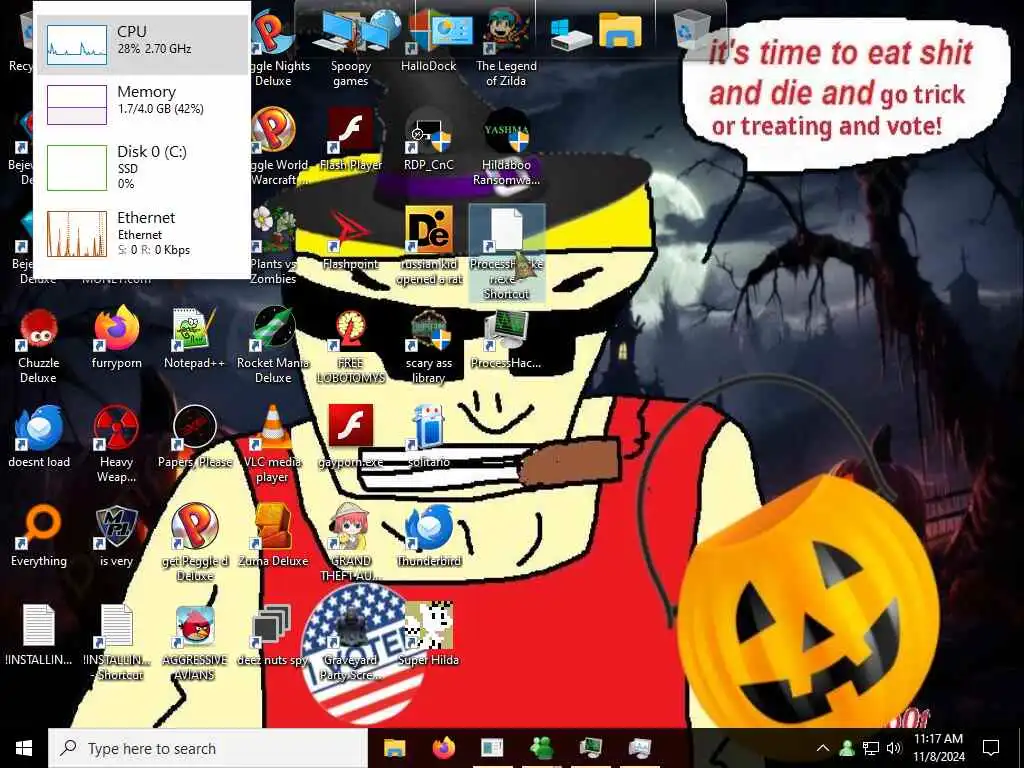Launch the VLC media player shortcut
Screen dimensions: 1024x768
(272, 444)
